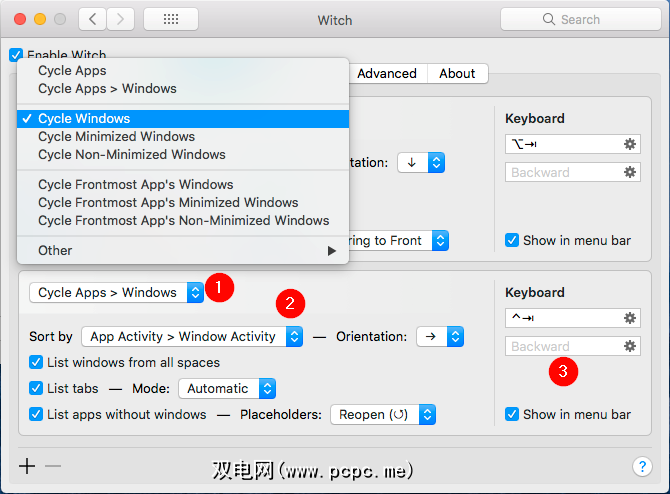The image size is (670, 494).
Task: Click the upper Backward shortcut field
Action: click(x=573, y=172)
